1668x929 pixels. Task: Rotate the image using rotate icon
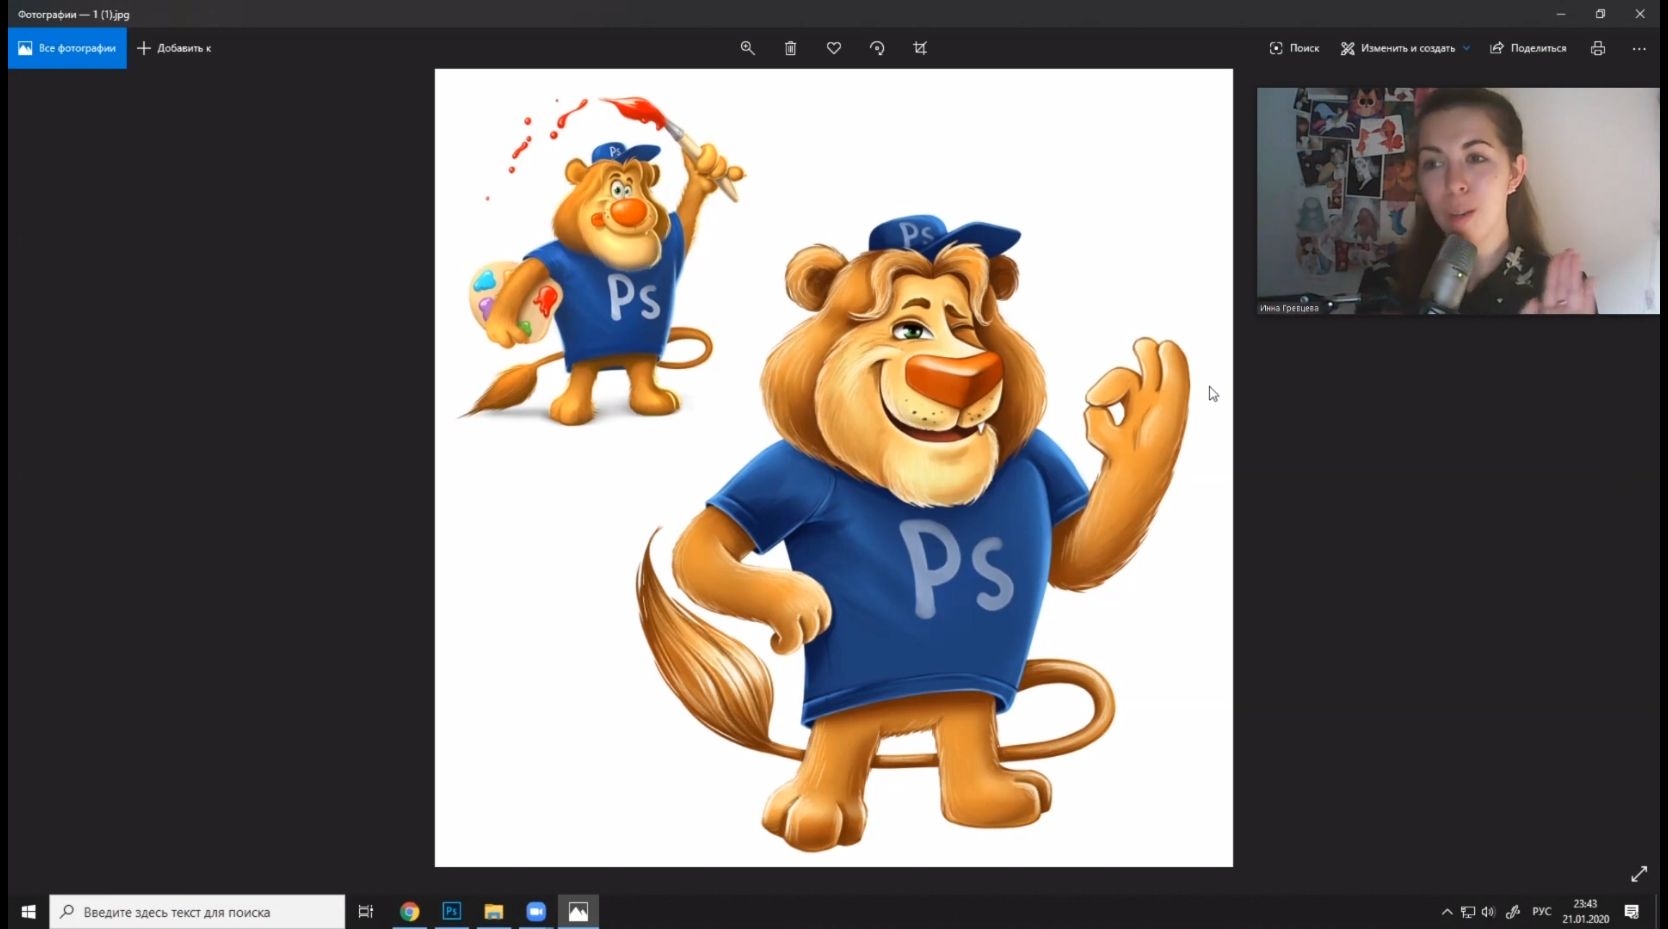pyautogui.click(x=877, y=48)
